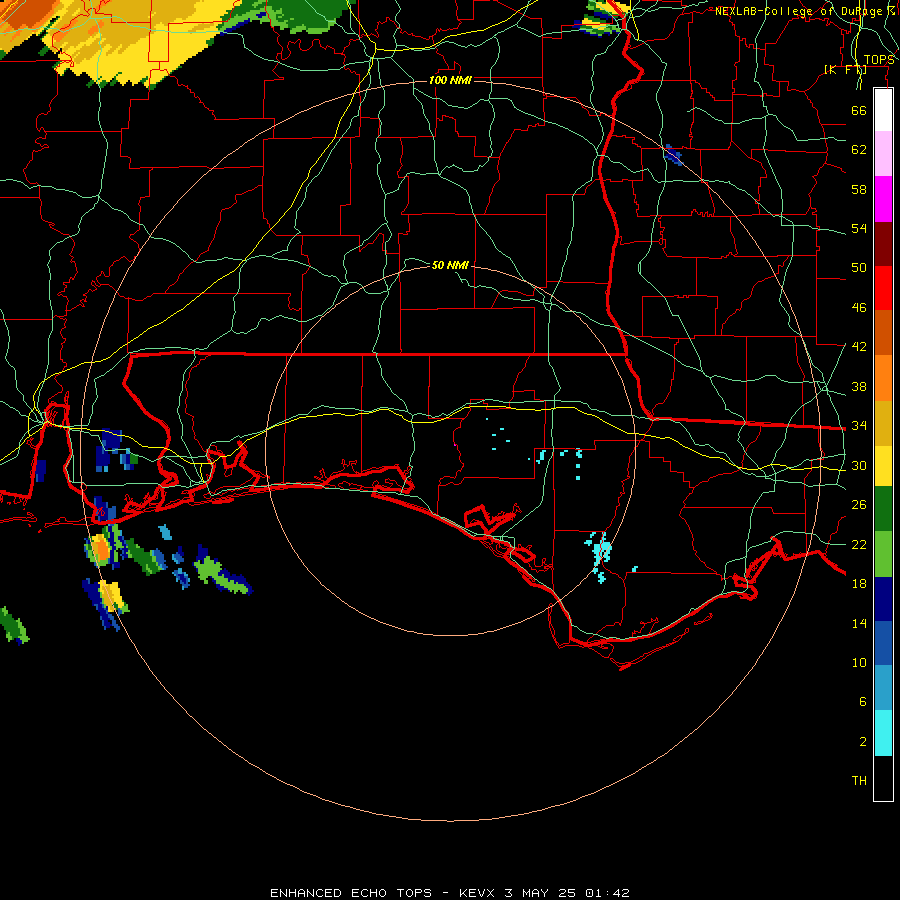Click the '38' legend value label
Viewport: 900px width, 900px height.
pos(859,386)
